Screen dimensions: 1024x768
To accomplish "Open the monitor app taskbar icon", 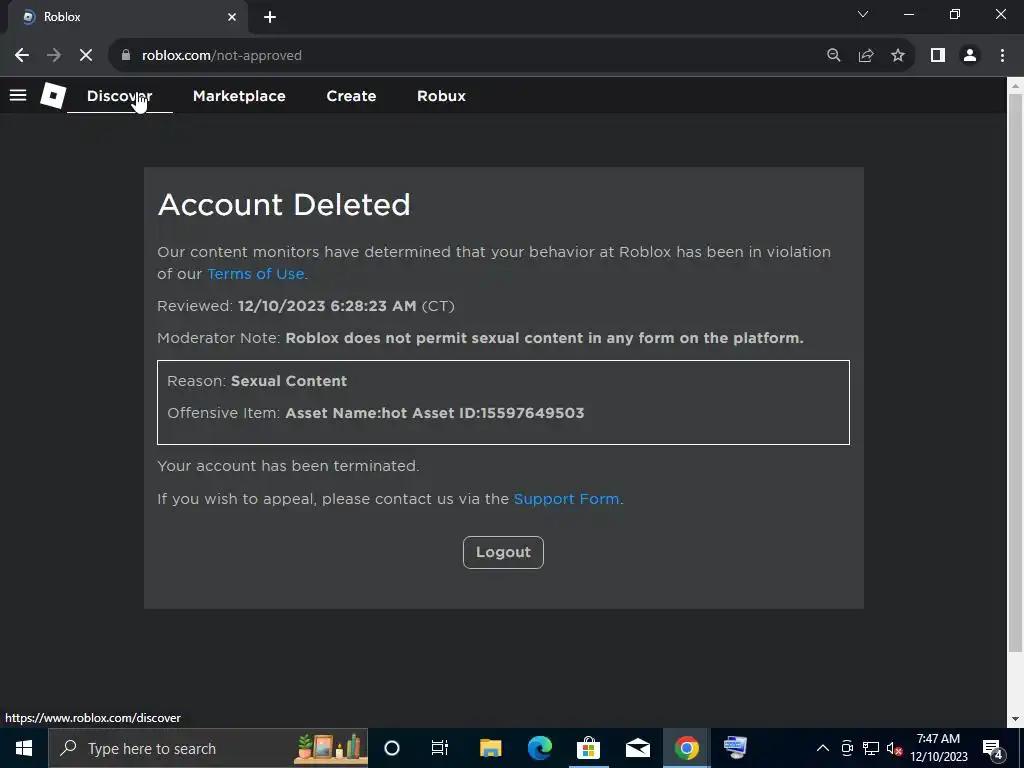I will coord(735,748).
